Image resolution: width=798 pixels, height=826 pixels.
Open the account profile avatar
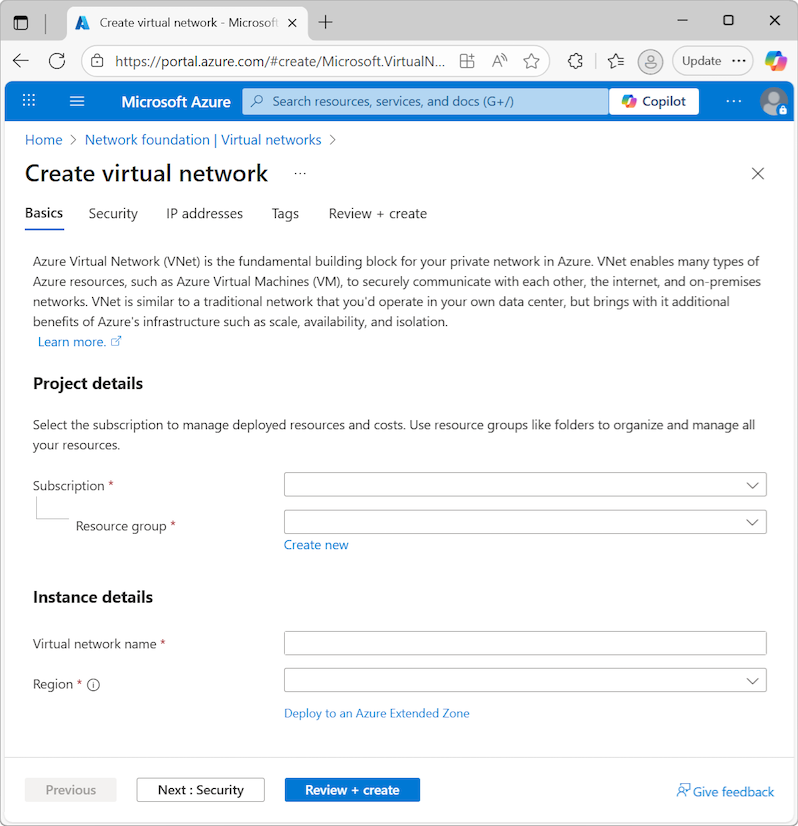[x=772, y=101]
